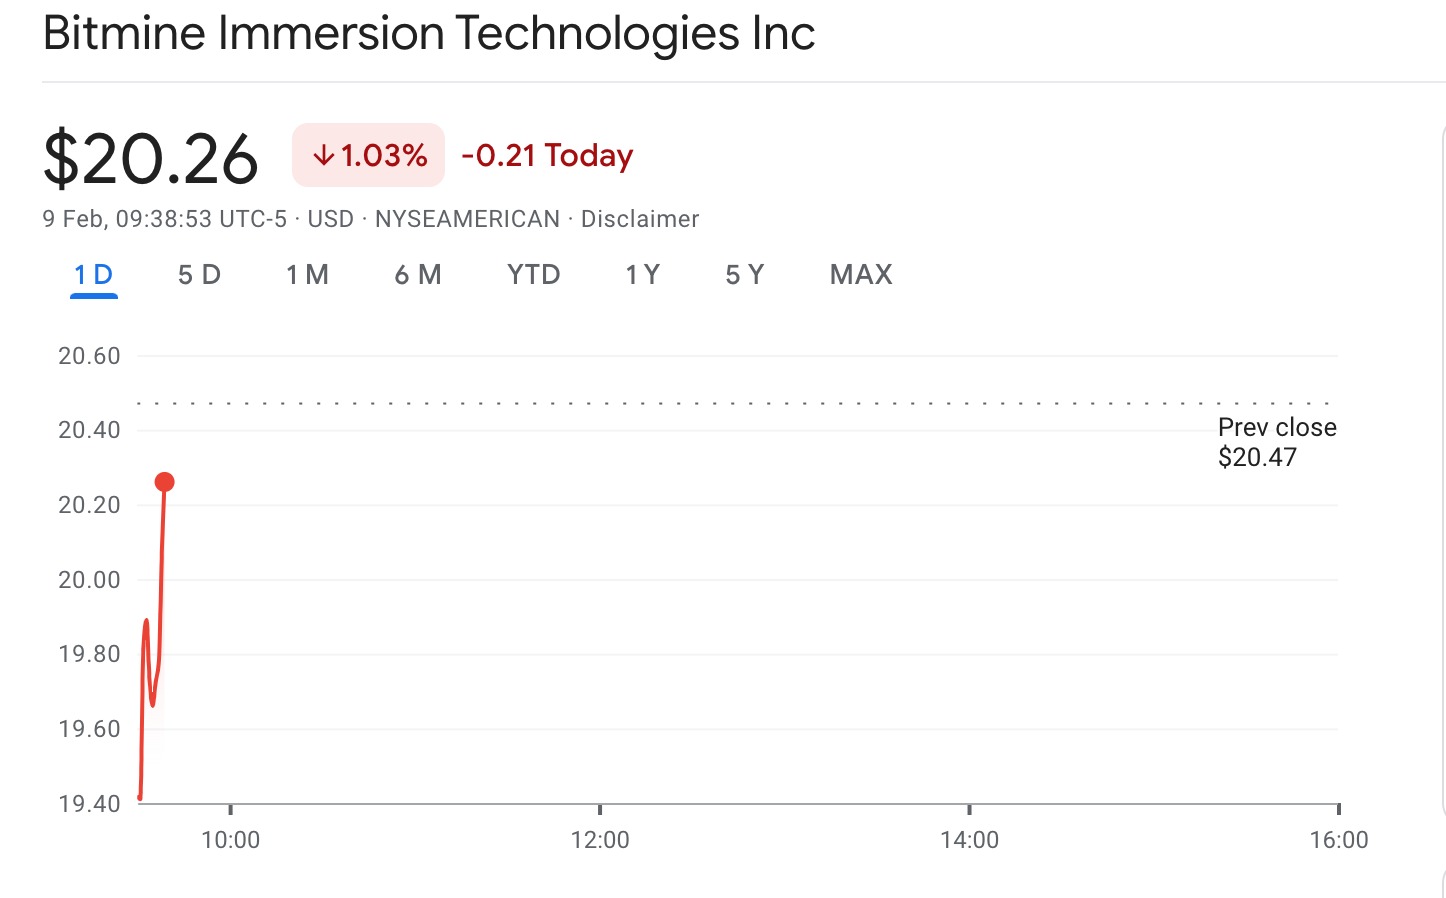Image resolution: width=1446 pixels, height=898 pixels.
Task: Click the 16:00 time axis label
Action: pos(1338,840)
